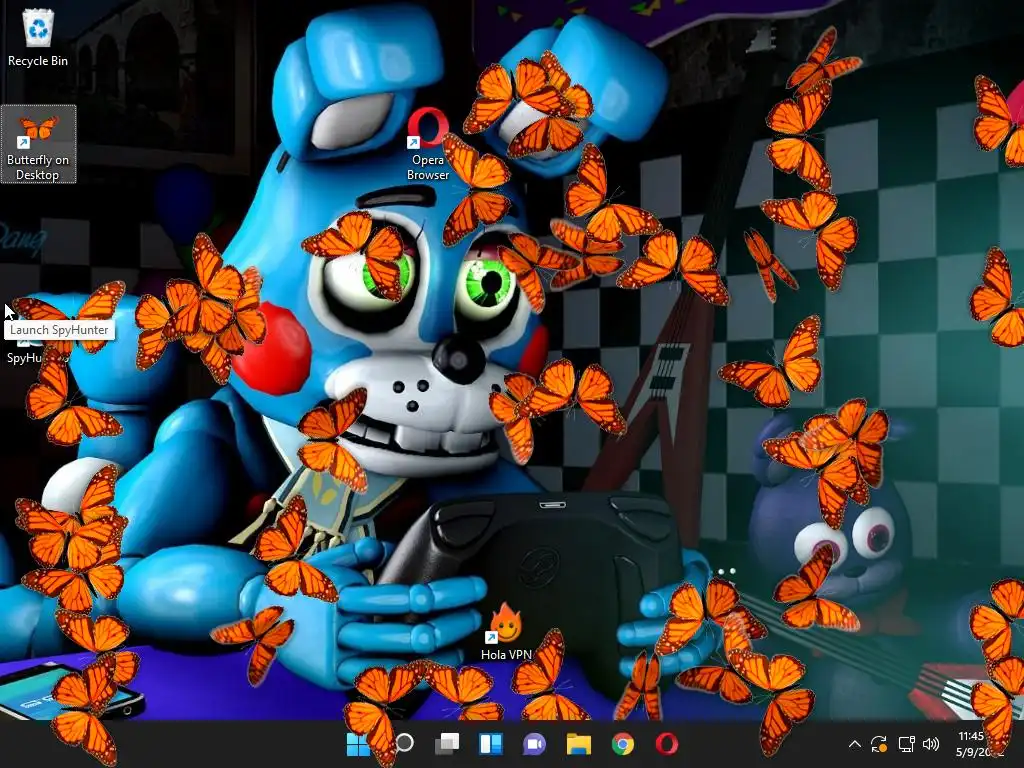
Task: Select the Butterfly on Desktop shortcut
Action: pos(38,144)
